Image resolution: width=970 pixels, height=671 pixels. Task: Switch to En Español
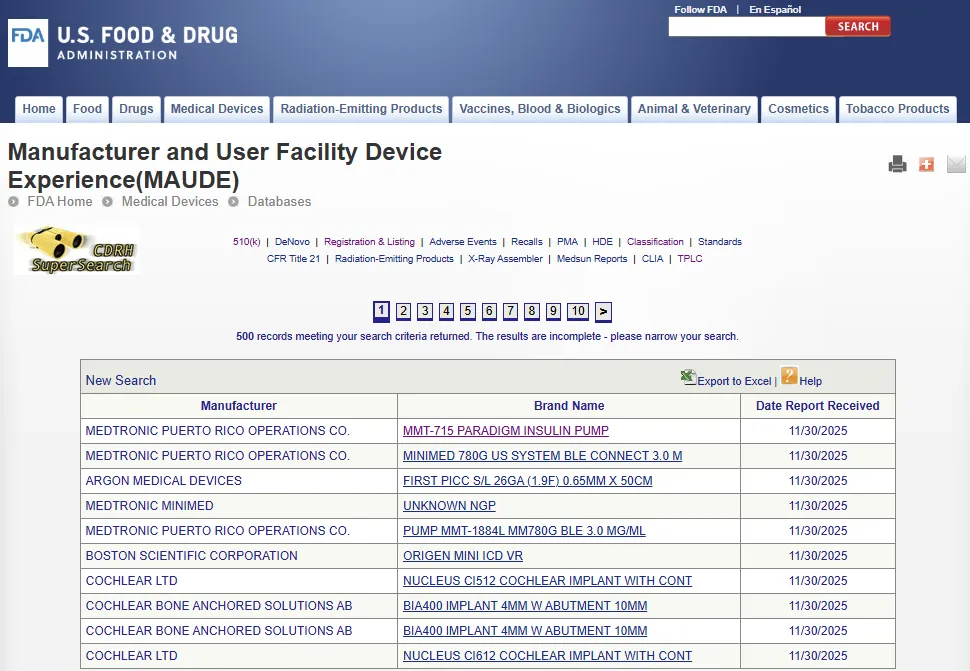pos(775,9)
